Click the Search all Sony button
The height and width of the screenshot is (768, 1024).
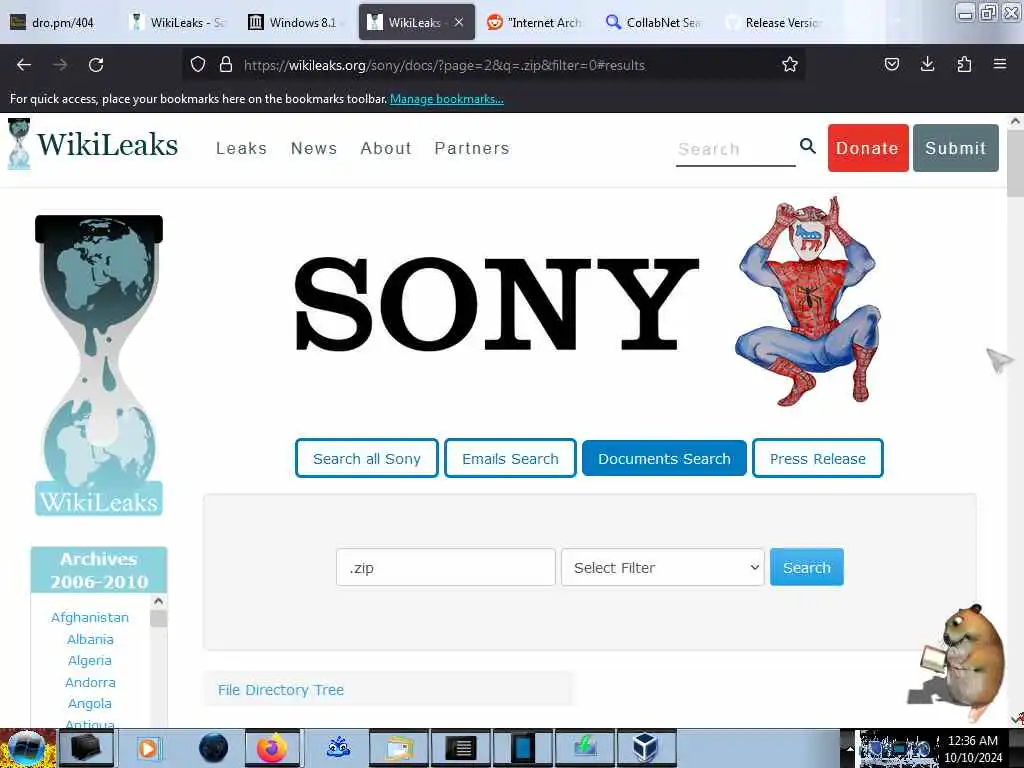tap(366, 458)
